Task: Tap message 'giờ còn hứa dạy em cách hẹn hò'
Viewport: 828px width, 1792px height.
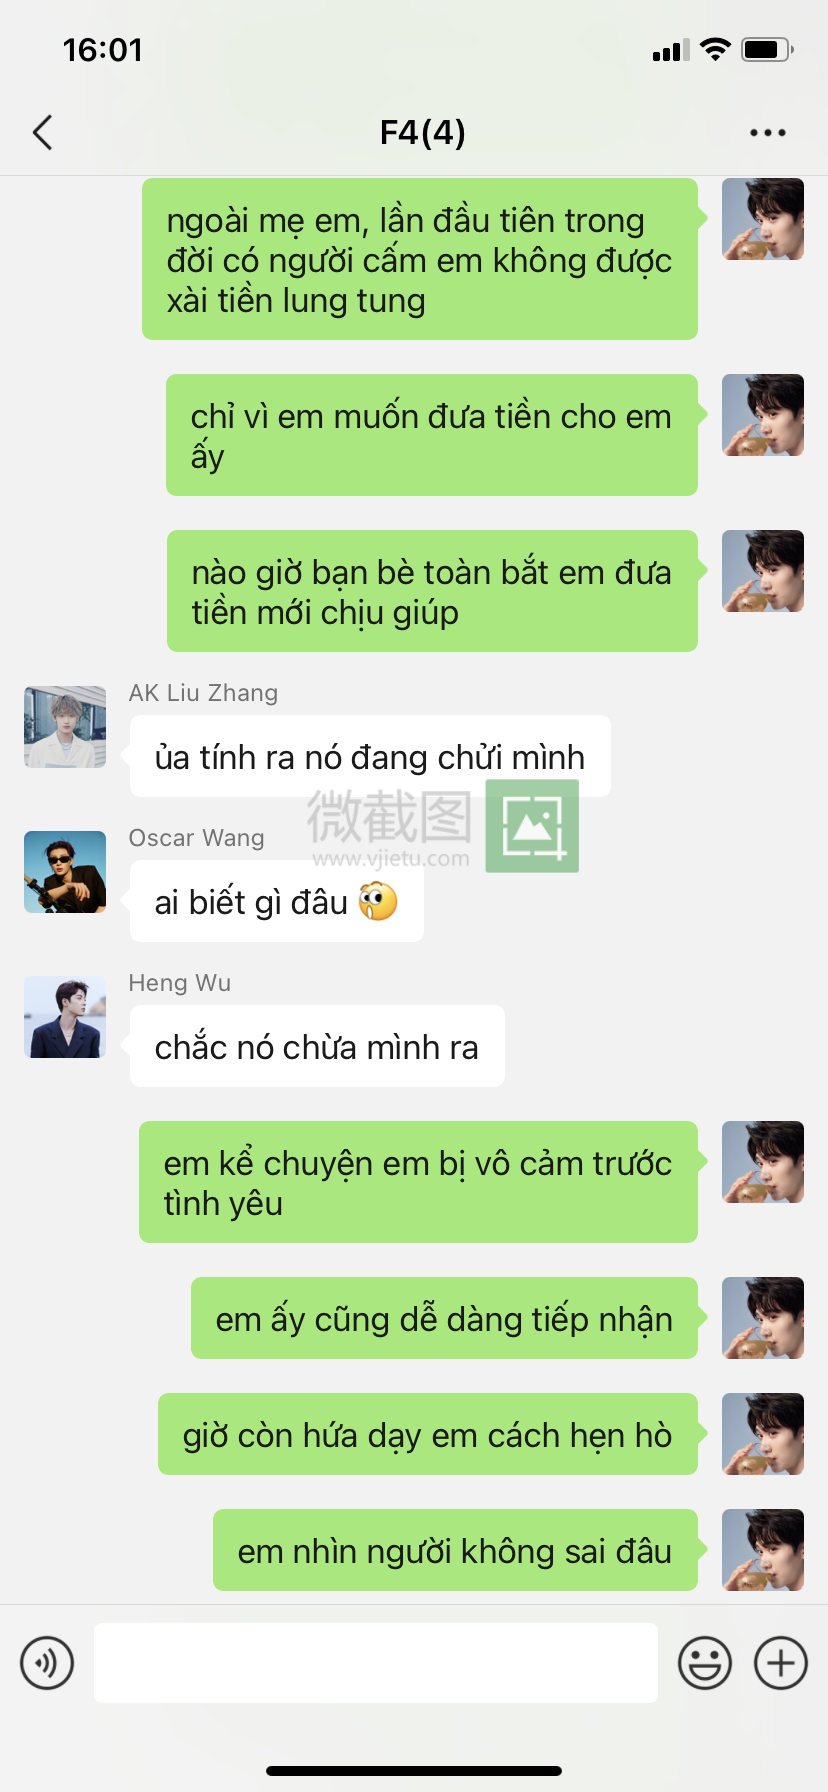Action: (x=428, y=1434)
